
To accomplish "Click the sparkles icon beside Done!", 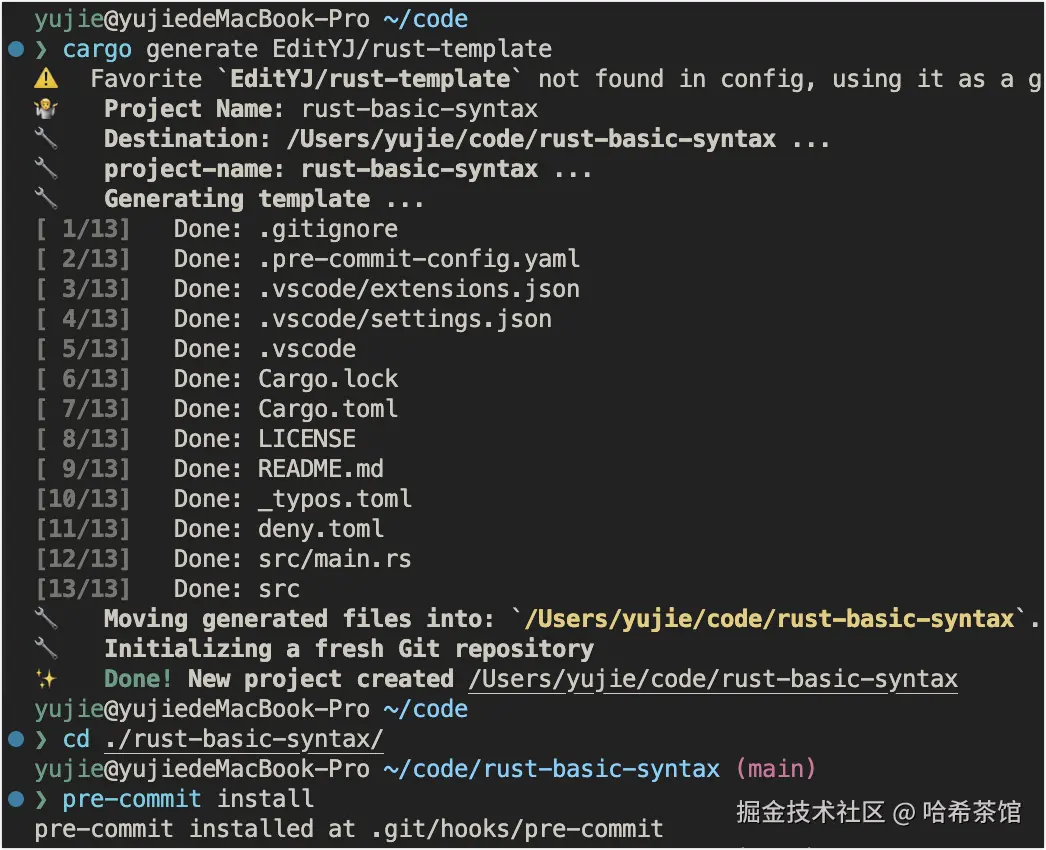I will click(x=46, y=679).
